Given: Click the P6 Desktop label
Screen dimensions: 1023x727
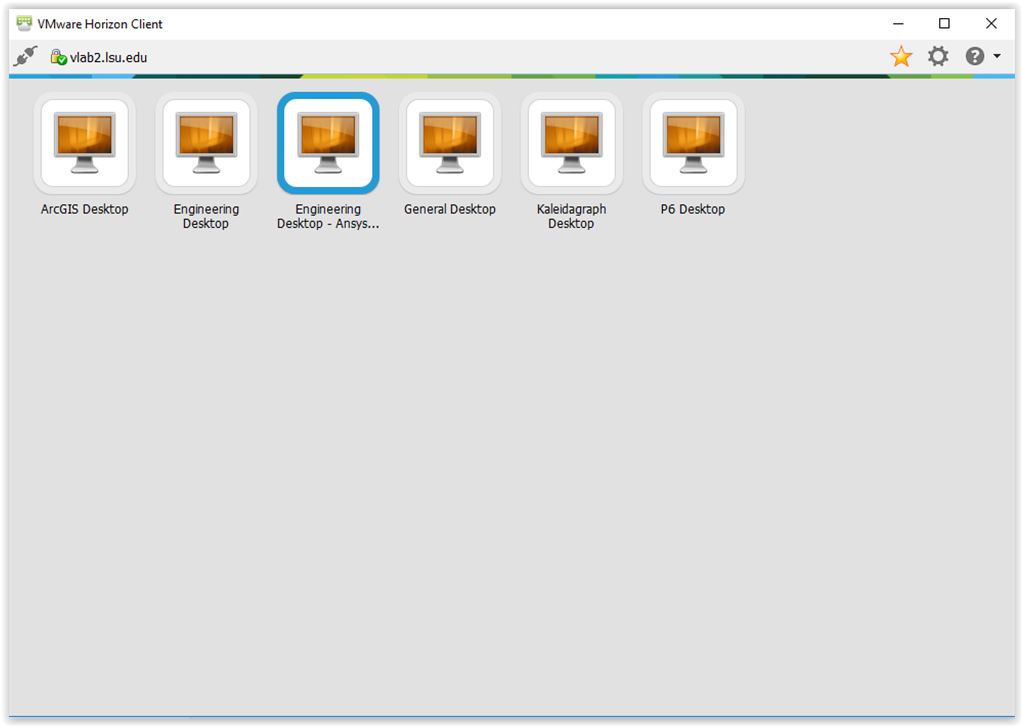Looking at the screenshot, I should pos(693,209).
